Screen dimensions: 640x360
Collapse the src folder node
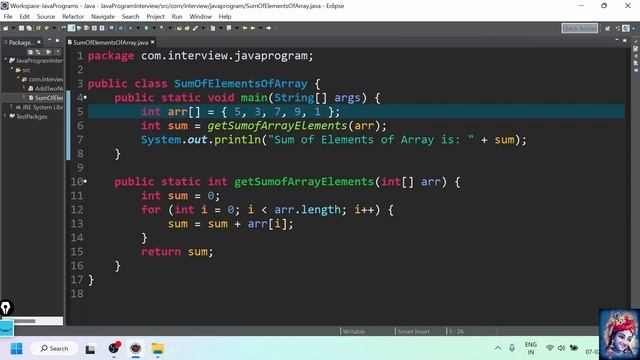click(12, 69)
